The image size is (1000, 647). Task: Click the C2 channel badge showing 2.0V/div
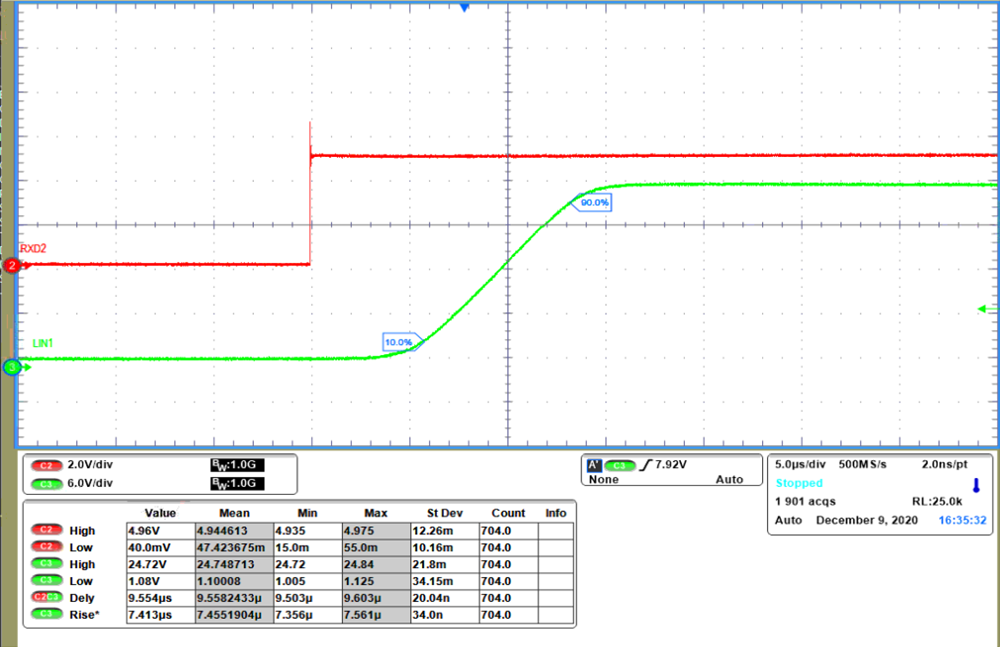tap(47, 465)
